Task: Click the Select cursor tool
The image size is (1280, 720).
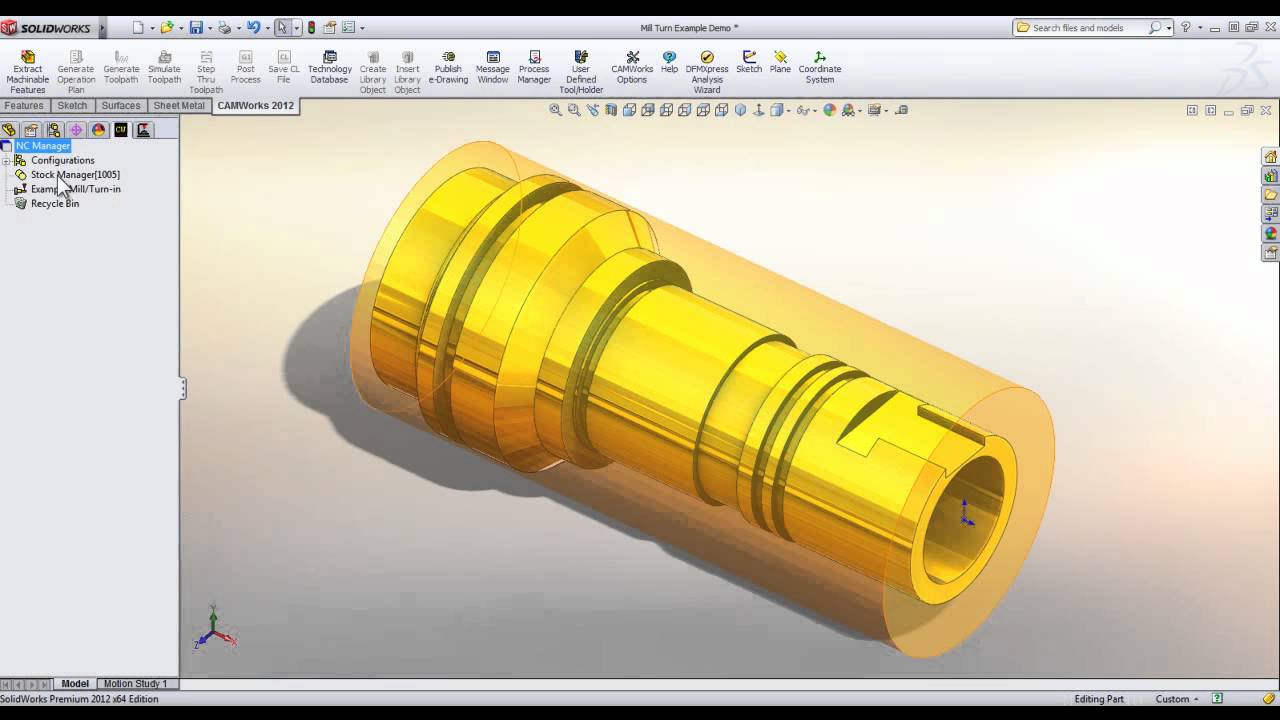Action: [x=283, y=28]
